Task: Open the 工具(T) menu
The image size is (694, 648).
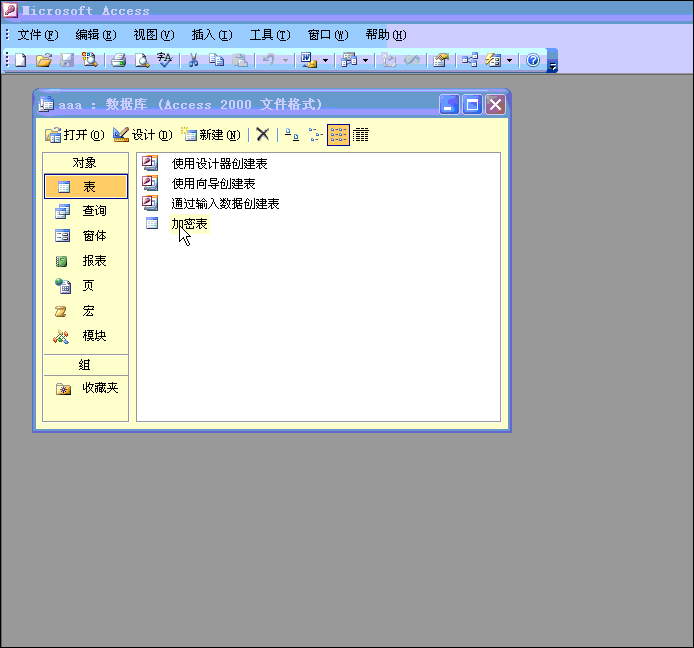Action: coord(270,35)
